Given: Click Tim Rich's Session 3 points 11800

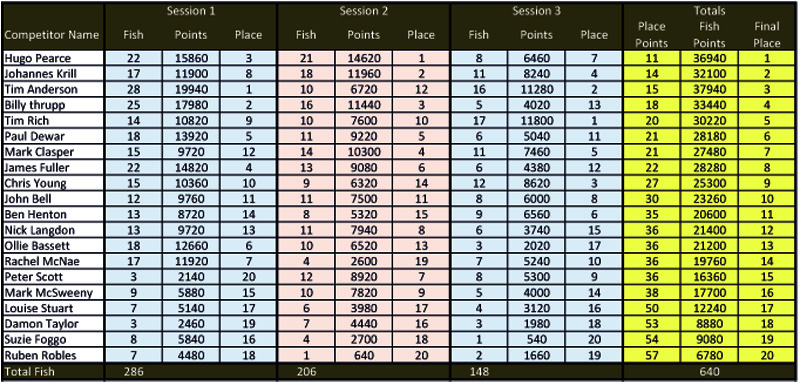Looking at the screenshot, I should pos(536,121).
